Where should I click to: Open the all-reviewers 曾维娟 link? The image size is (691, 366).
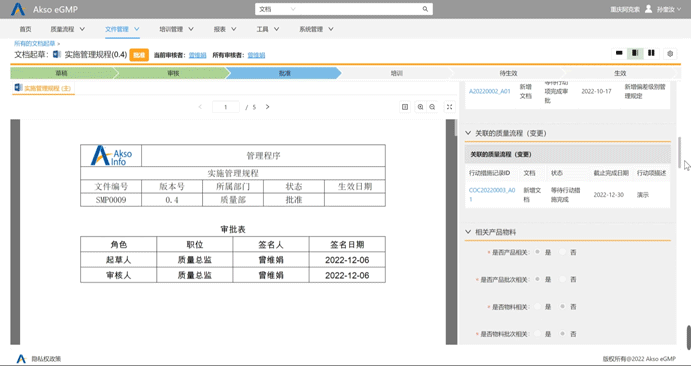tap(256, 55)
